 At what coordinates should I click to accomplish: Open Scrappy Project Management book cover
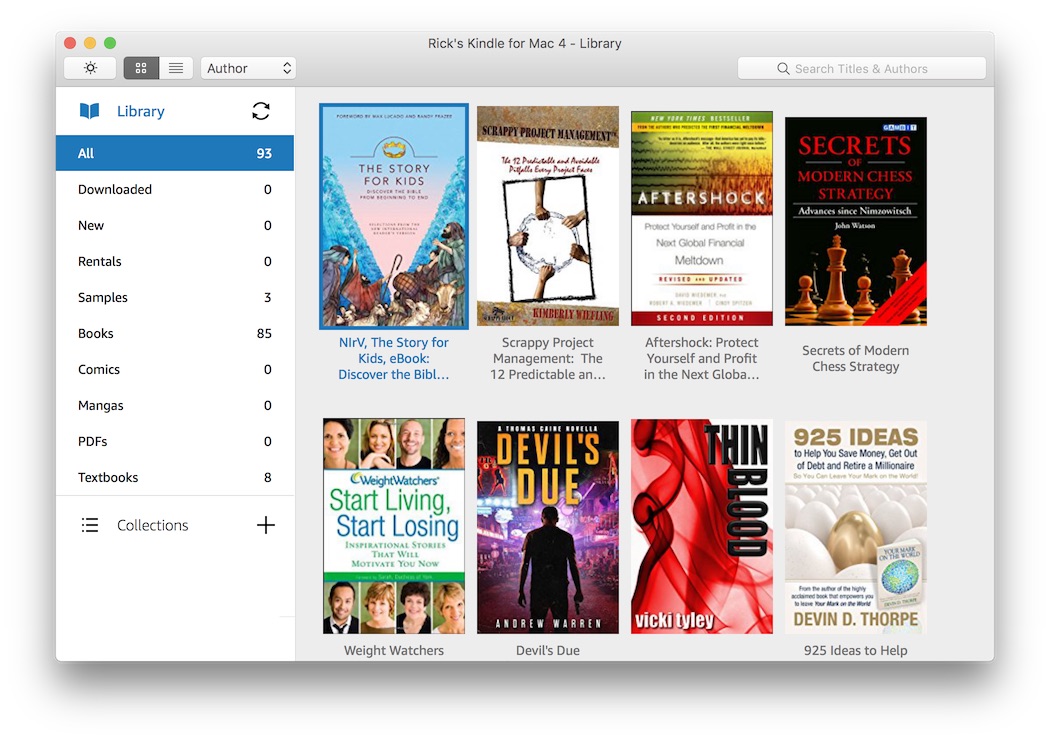click(x=548, y=216)
